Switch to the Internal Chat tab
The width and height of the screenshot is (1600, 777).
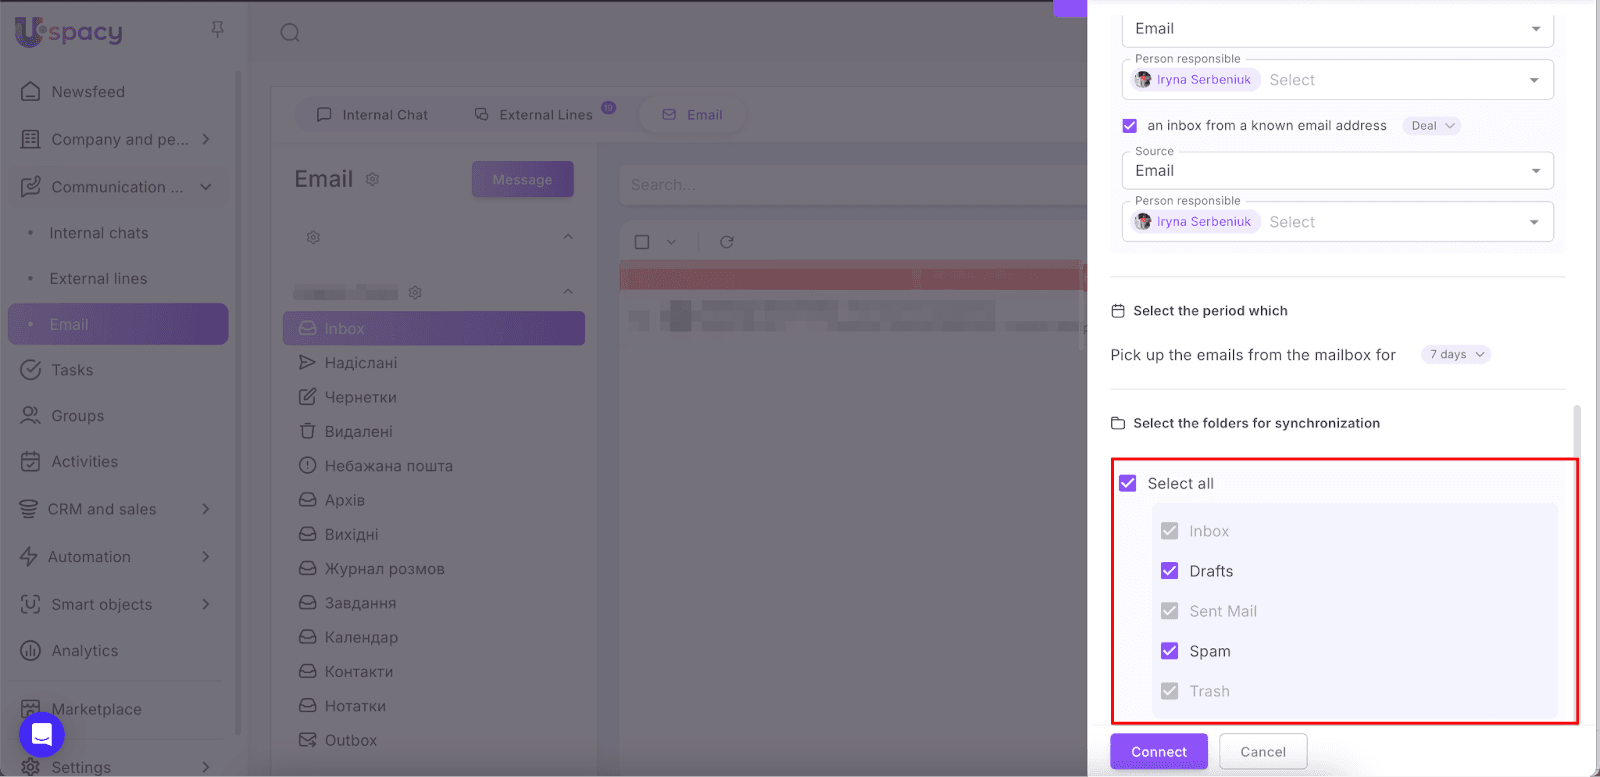(372, 115)
